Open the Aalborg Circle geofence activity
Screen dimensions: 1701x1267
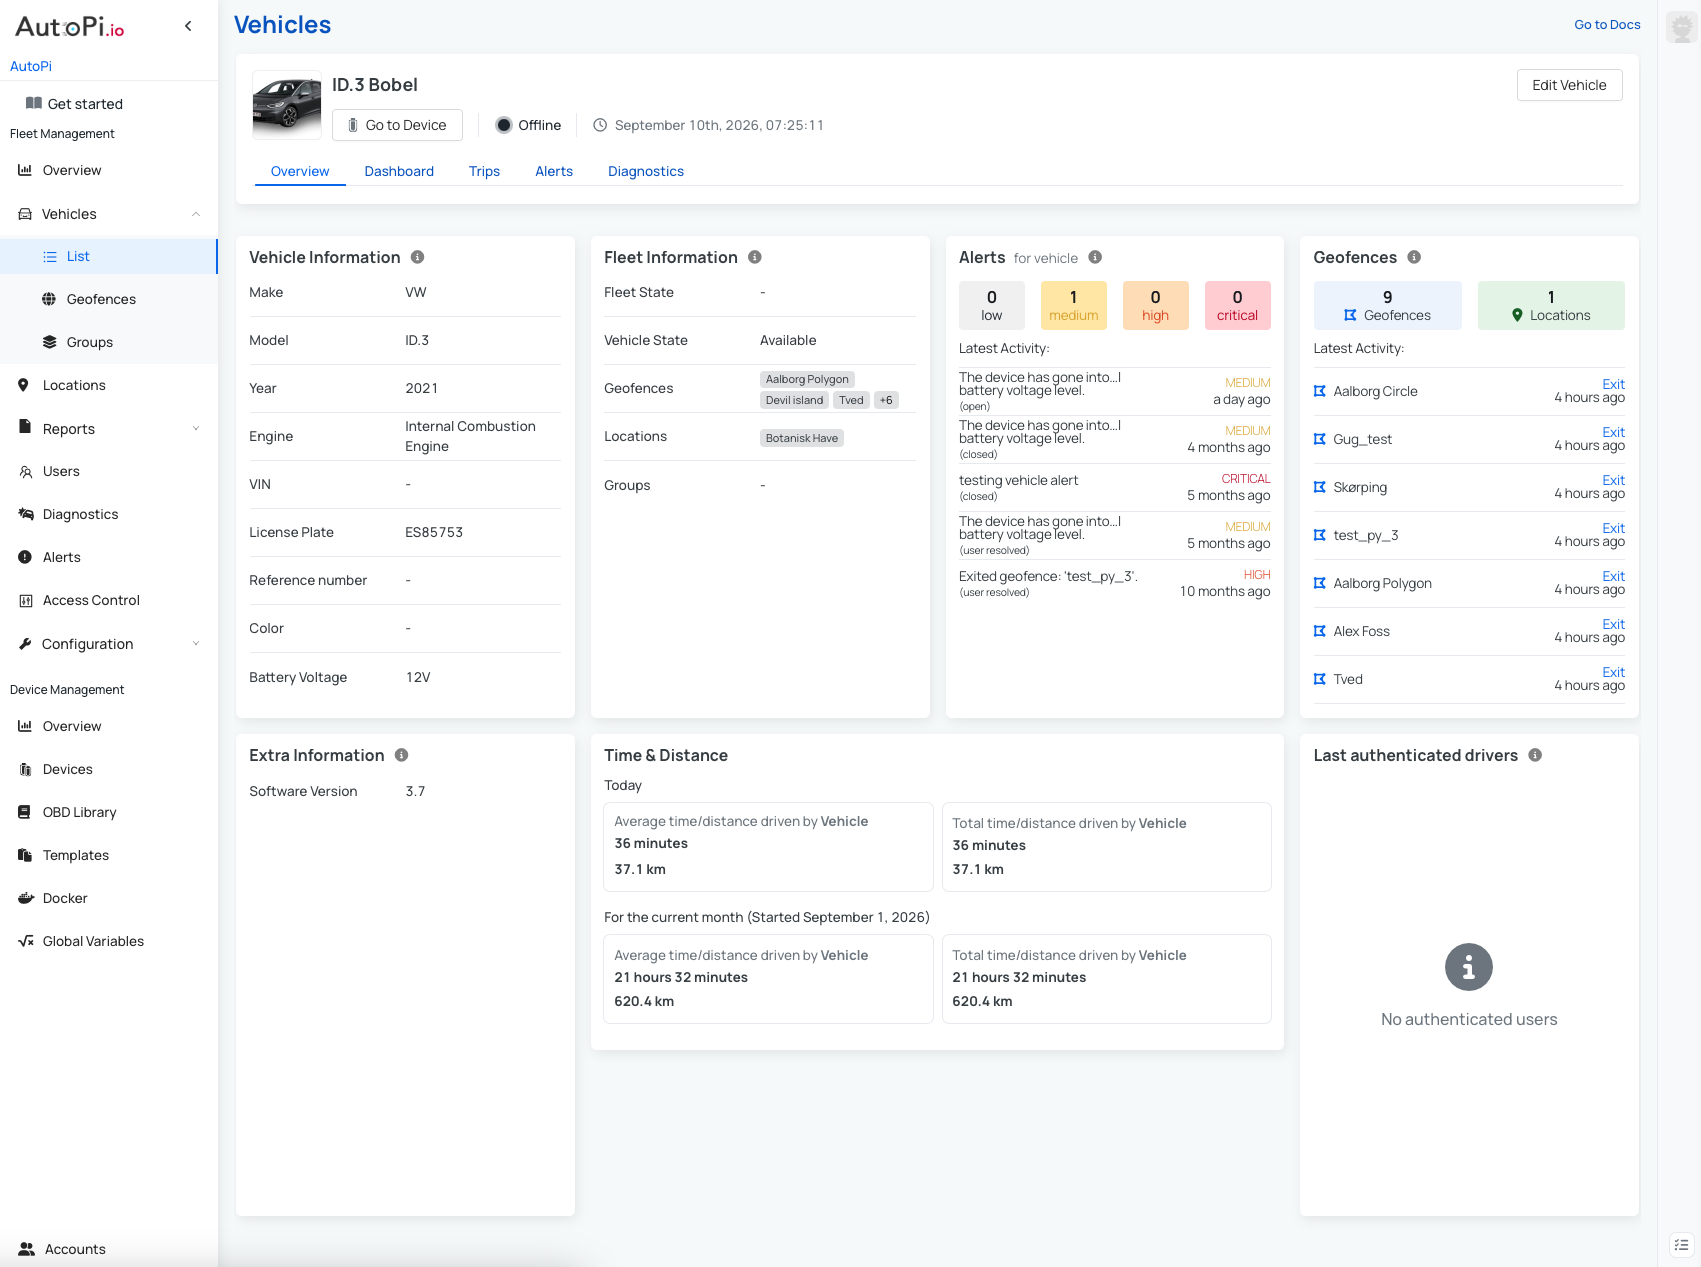coord(1469,391)
